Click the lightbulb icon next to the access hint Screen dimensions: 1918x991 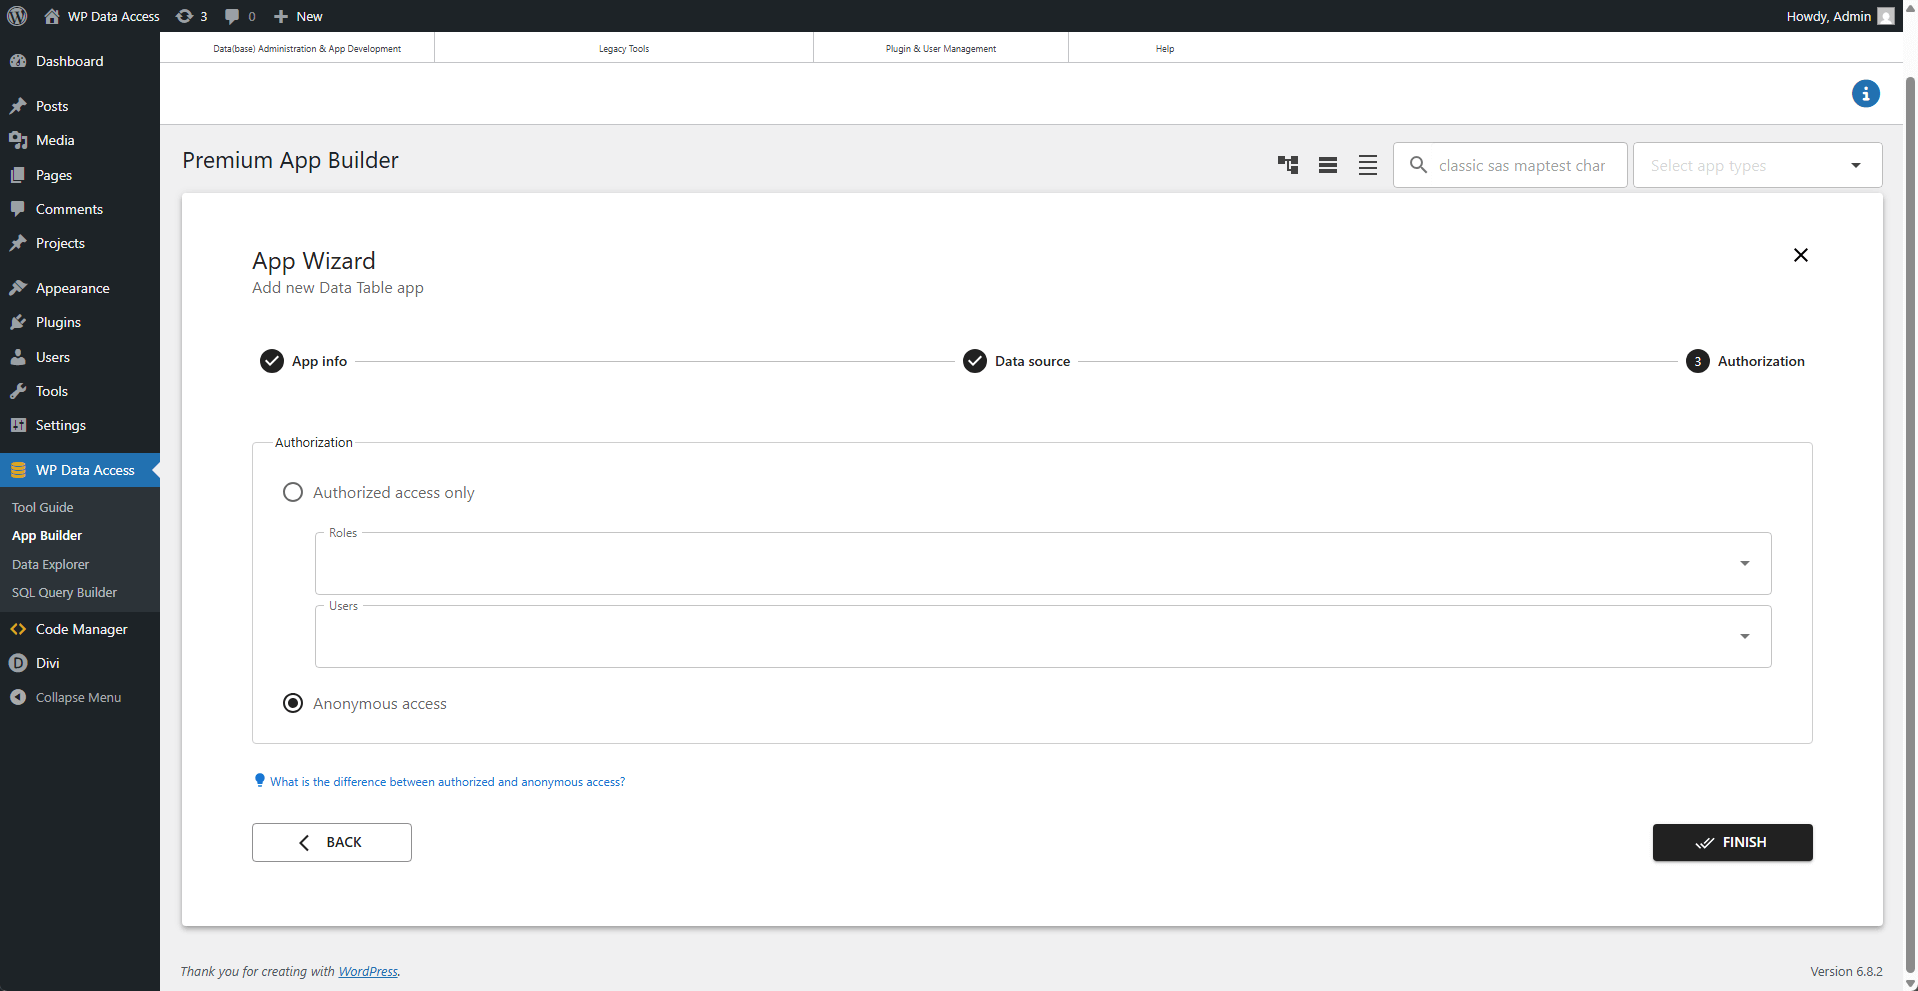(259, 780)
